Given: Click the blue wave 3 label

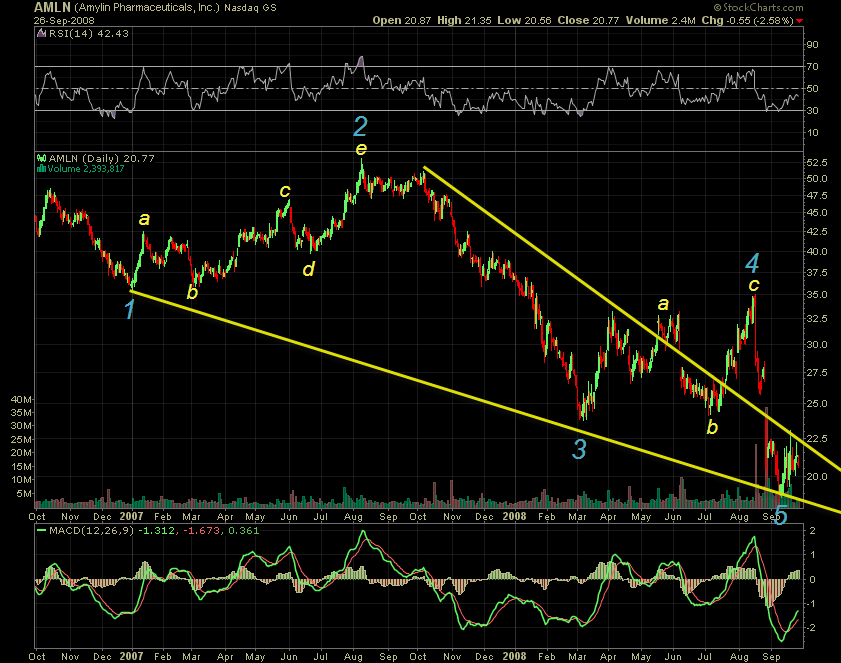Looking at the screenshot, I should 579,449.
